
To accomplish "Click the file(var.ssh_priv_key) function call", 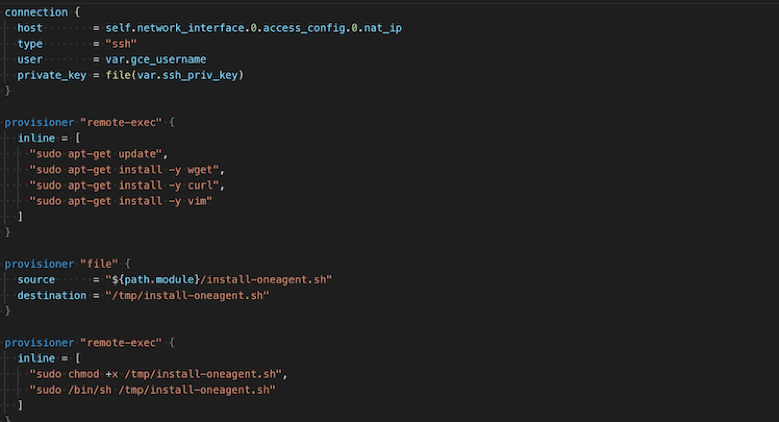I will (x=174, y=75).
